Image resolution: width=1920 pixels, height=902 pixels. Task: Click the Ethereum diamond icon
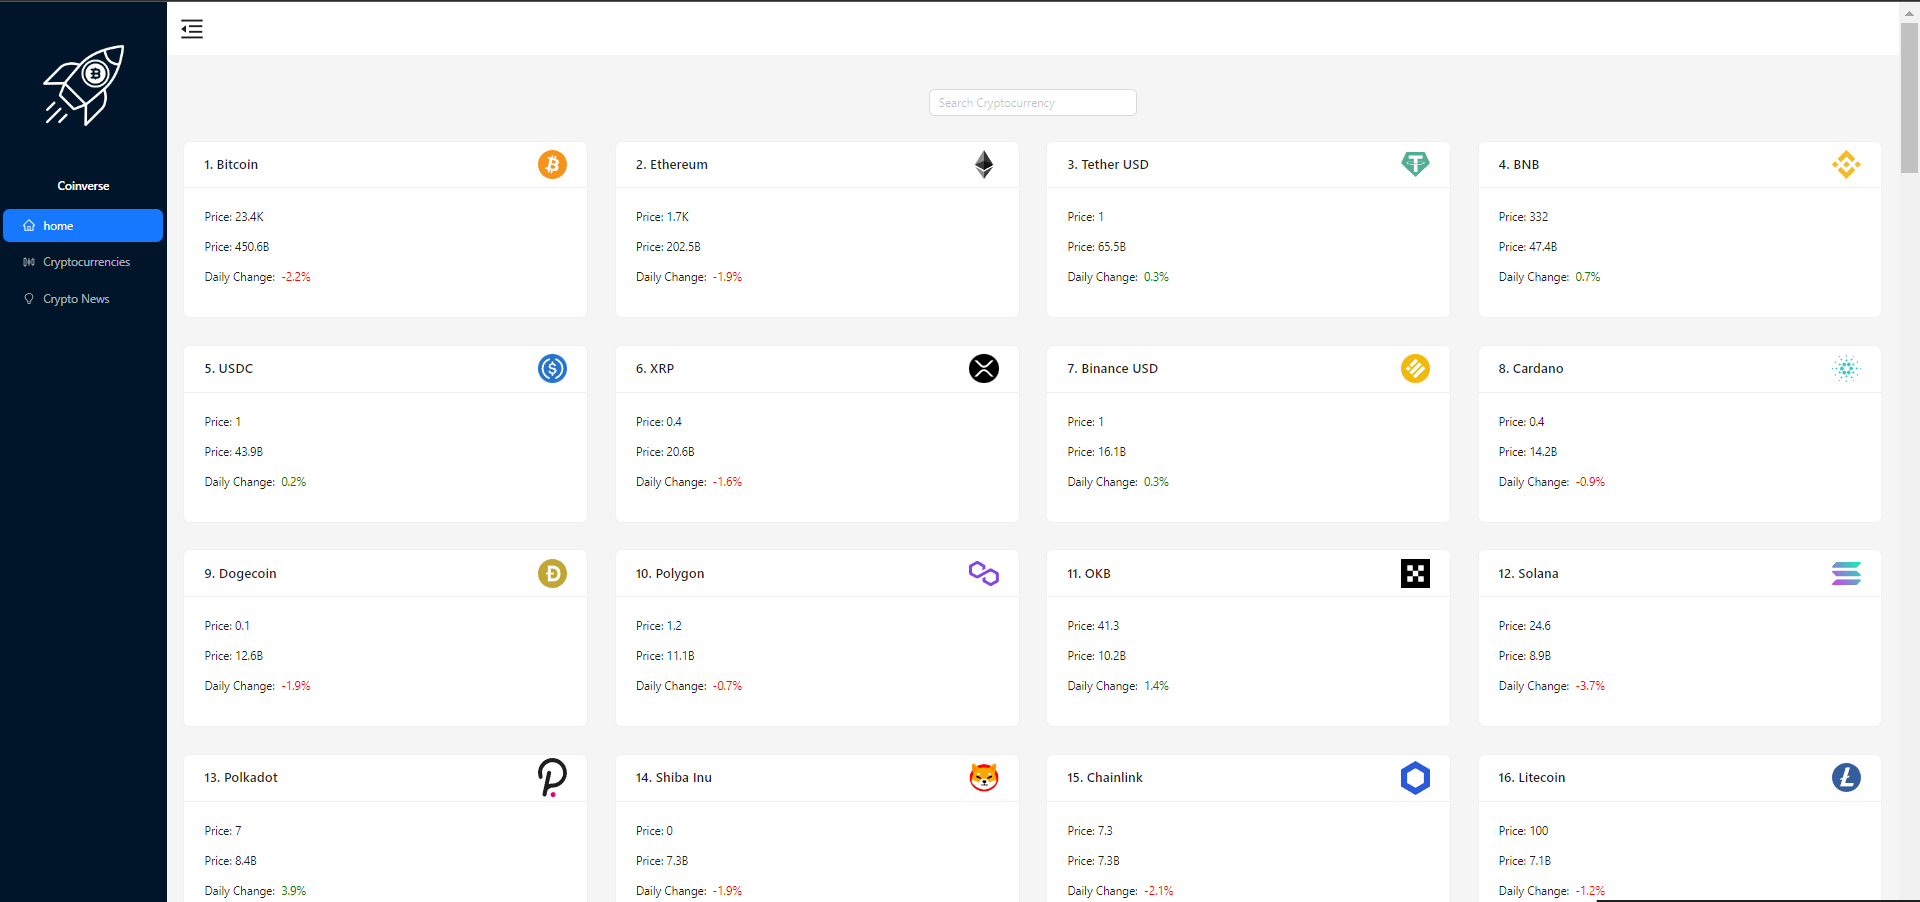(x=984, y=164)
